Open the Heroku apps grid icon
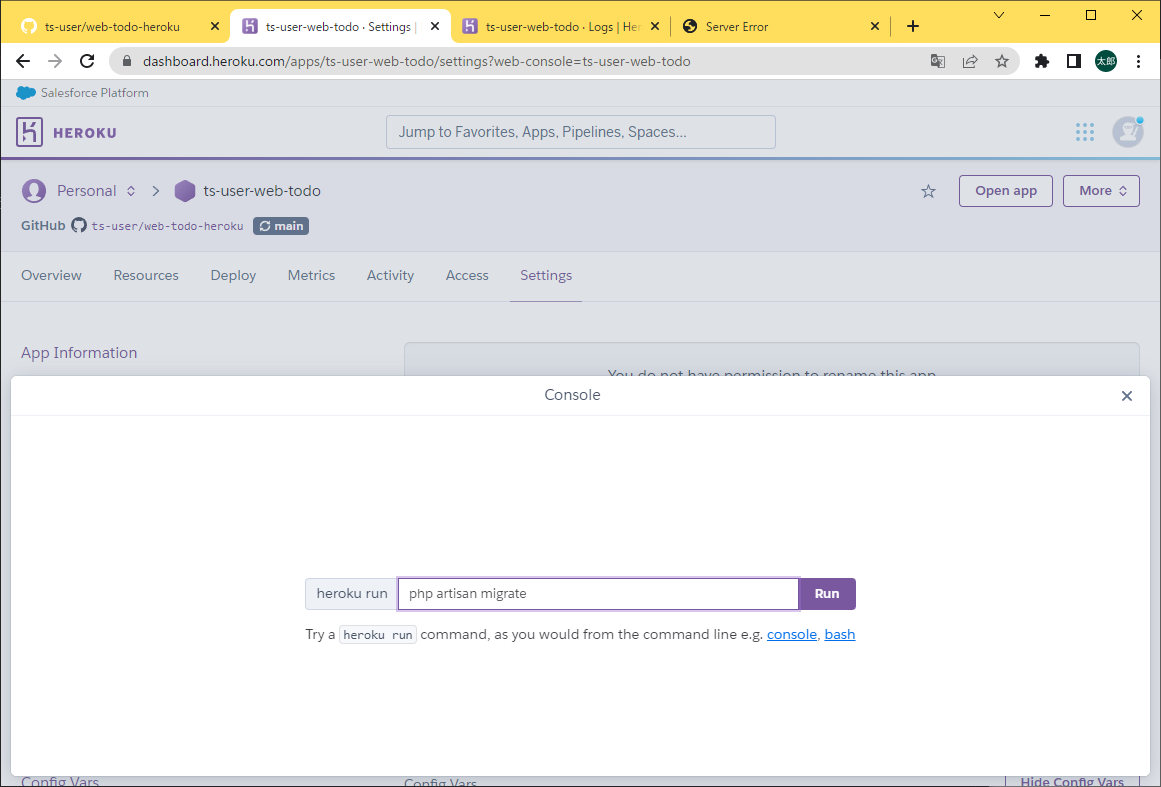This screenshot has width=1161, height=787. (1085, 133)
